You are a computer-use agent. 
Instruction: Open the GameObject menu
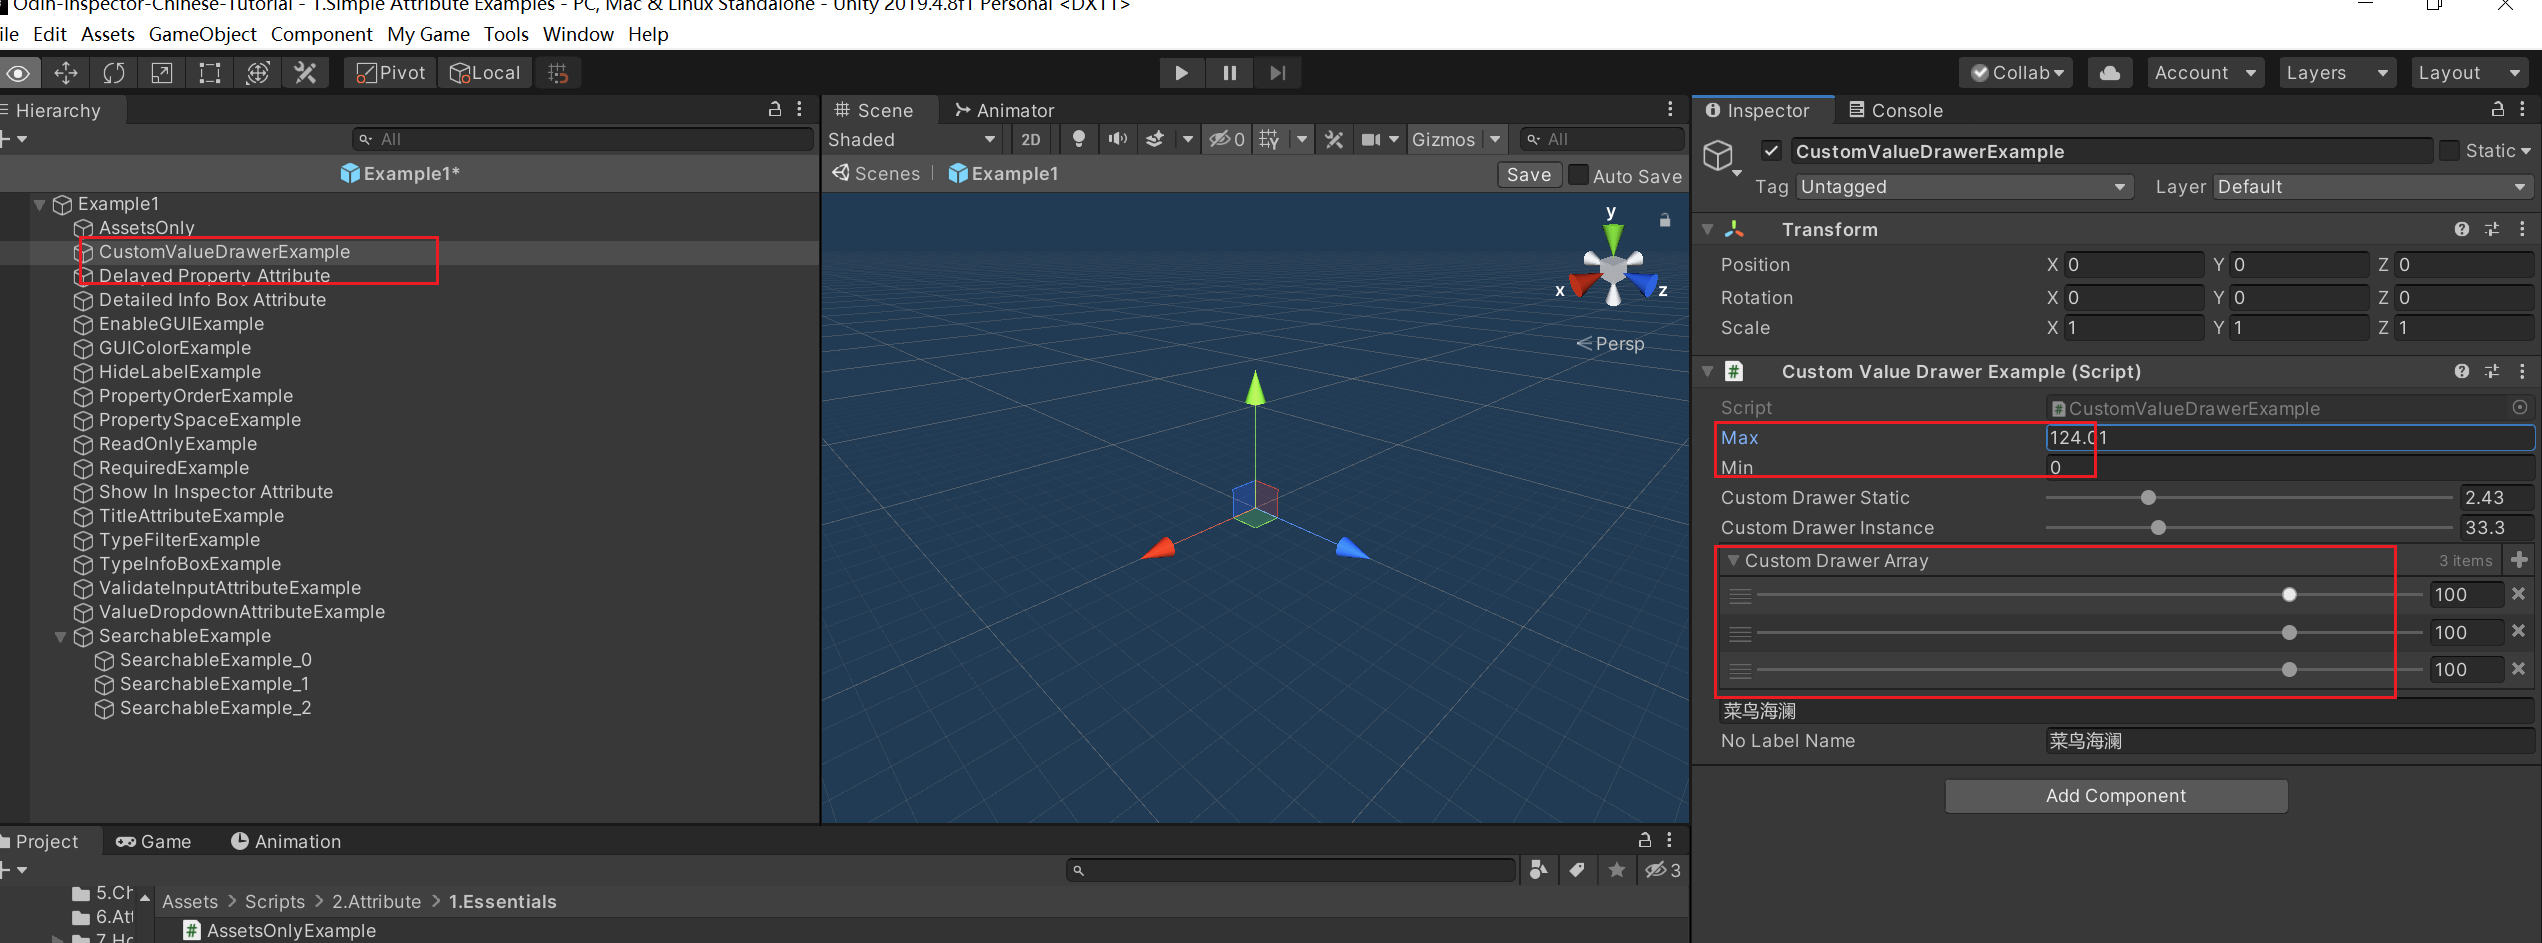coord(202,34)
